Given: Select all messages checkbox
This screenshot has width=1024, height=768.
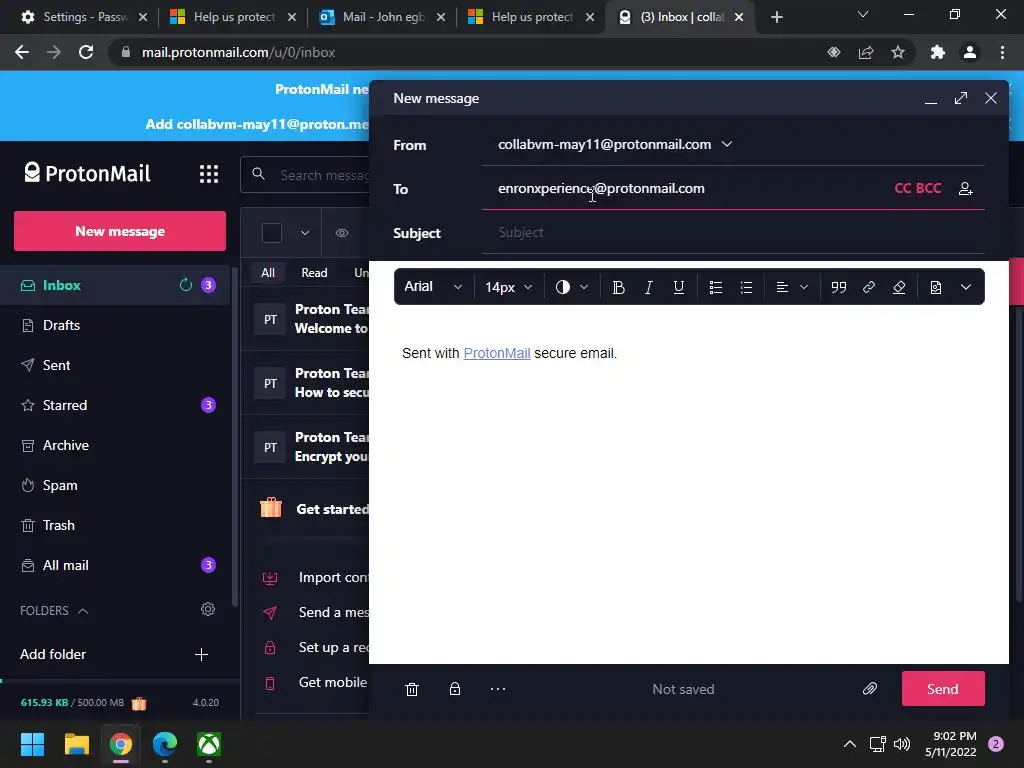Looking at the screenshot, I should (272, 233).
